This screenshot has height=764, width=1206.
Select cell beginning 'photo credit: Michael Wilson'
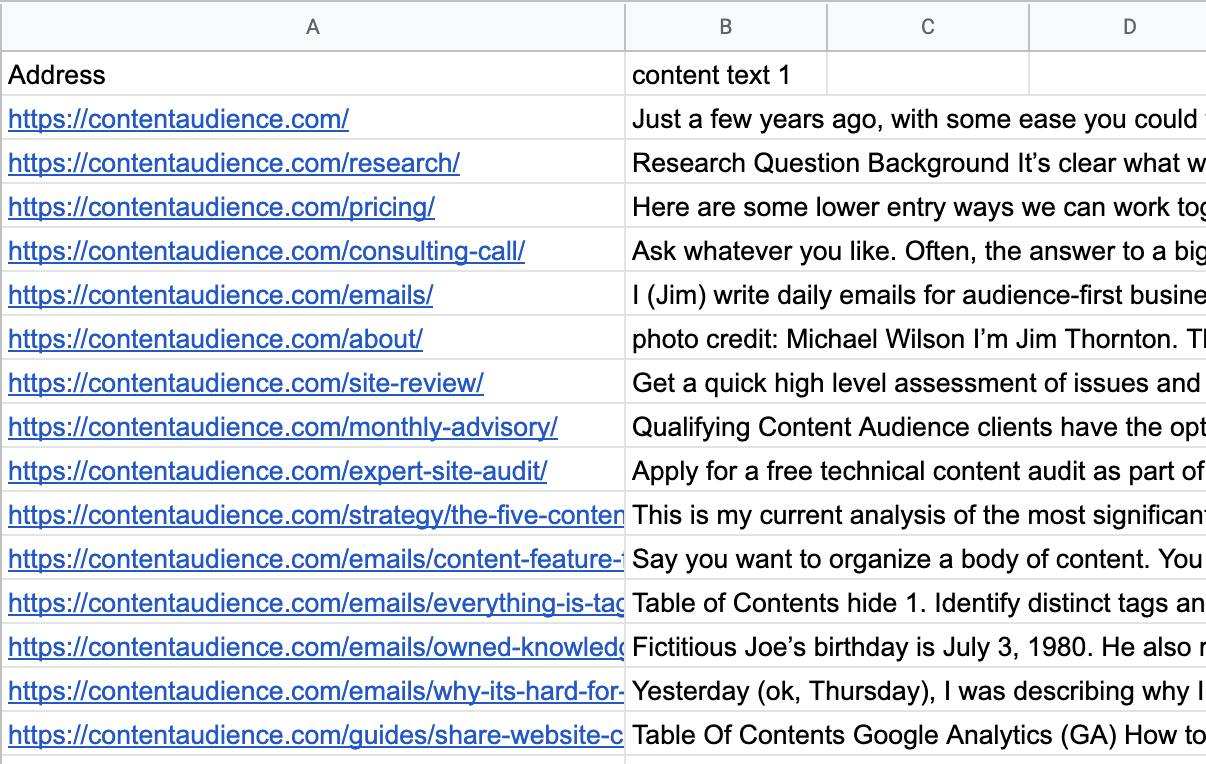(915, 339)
